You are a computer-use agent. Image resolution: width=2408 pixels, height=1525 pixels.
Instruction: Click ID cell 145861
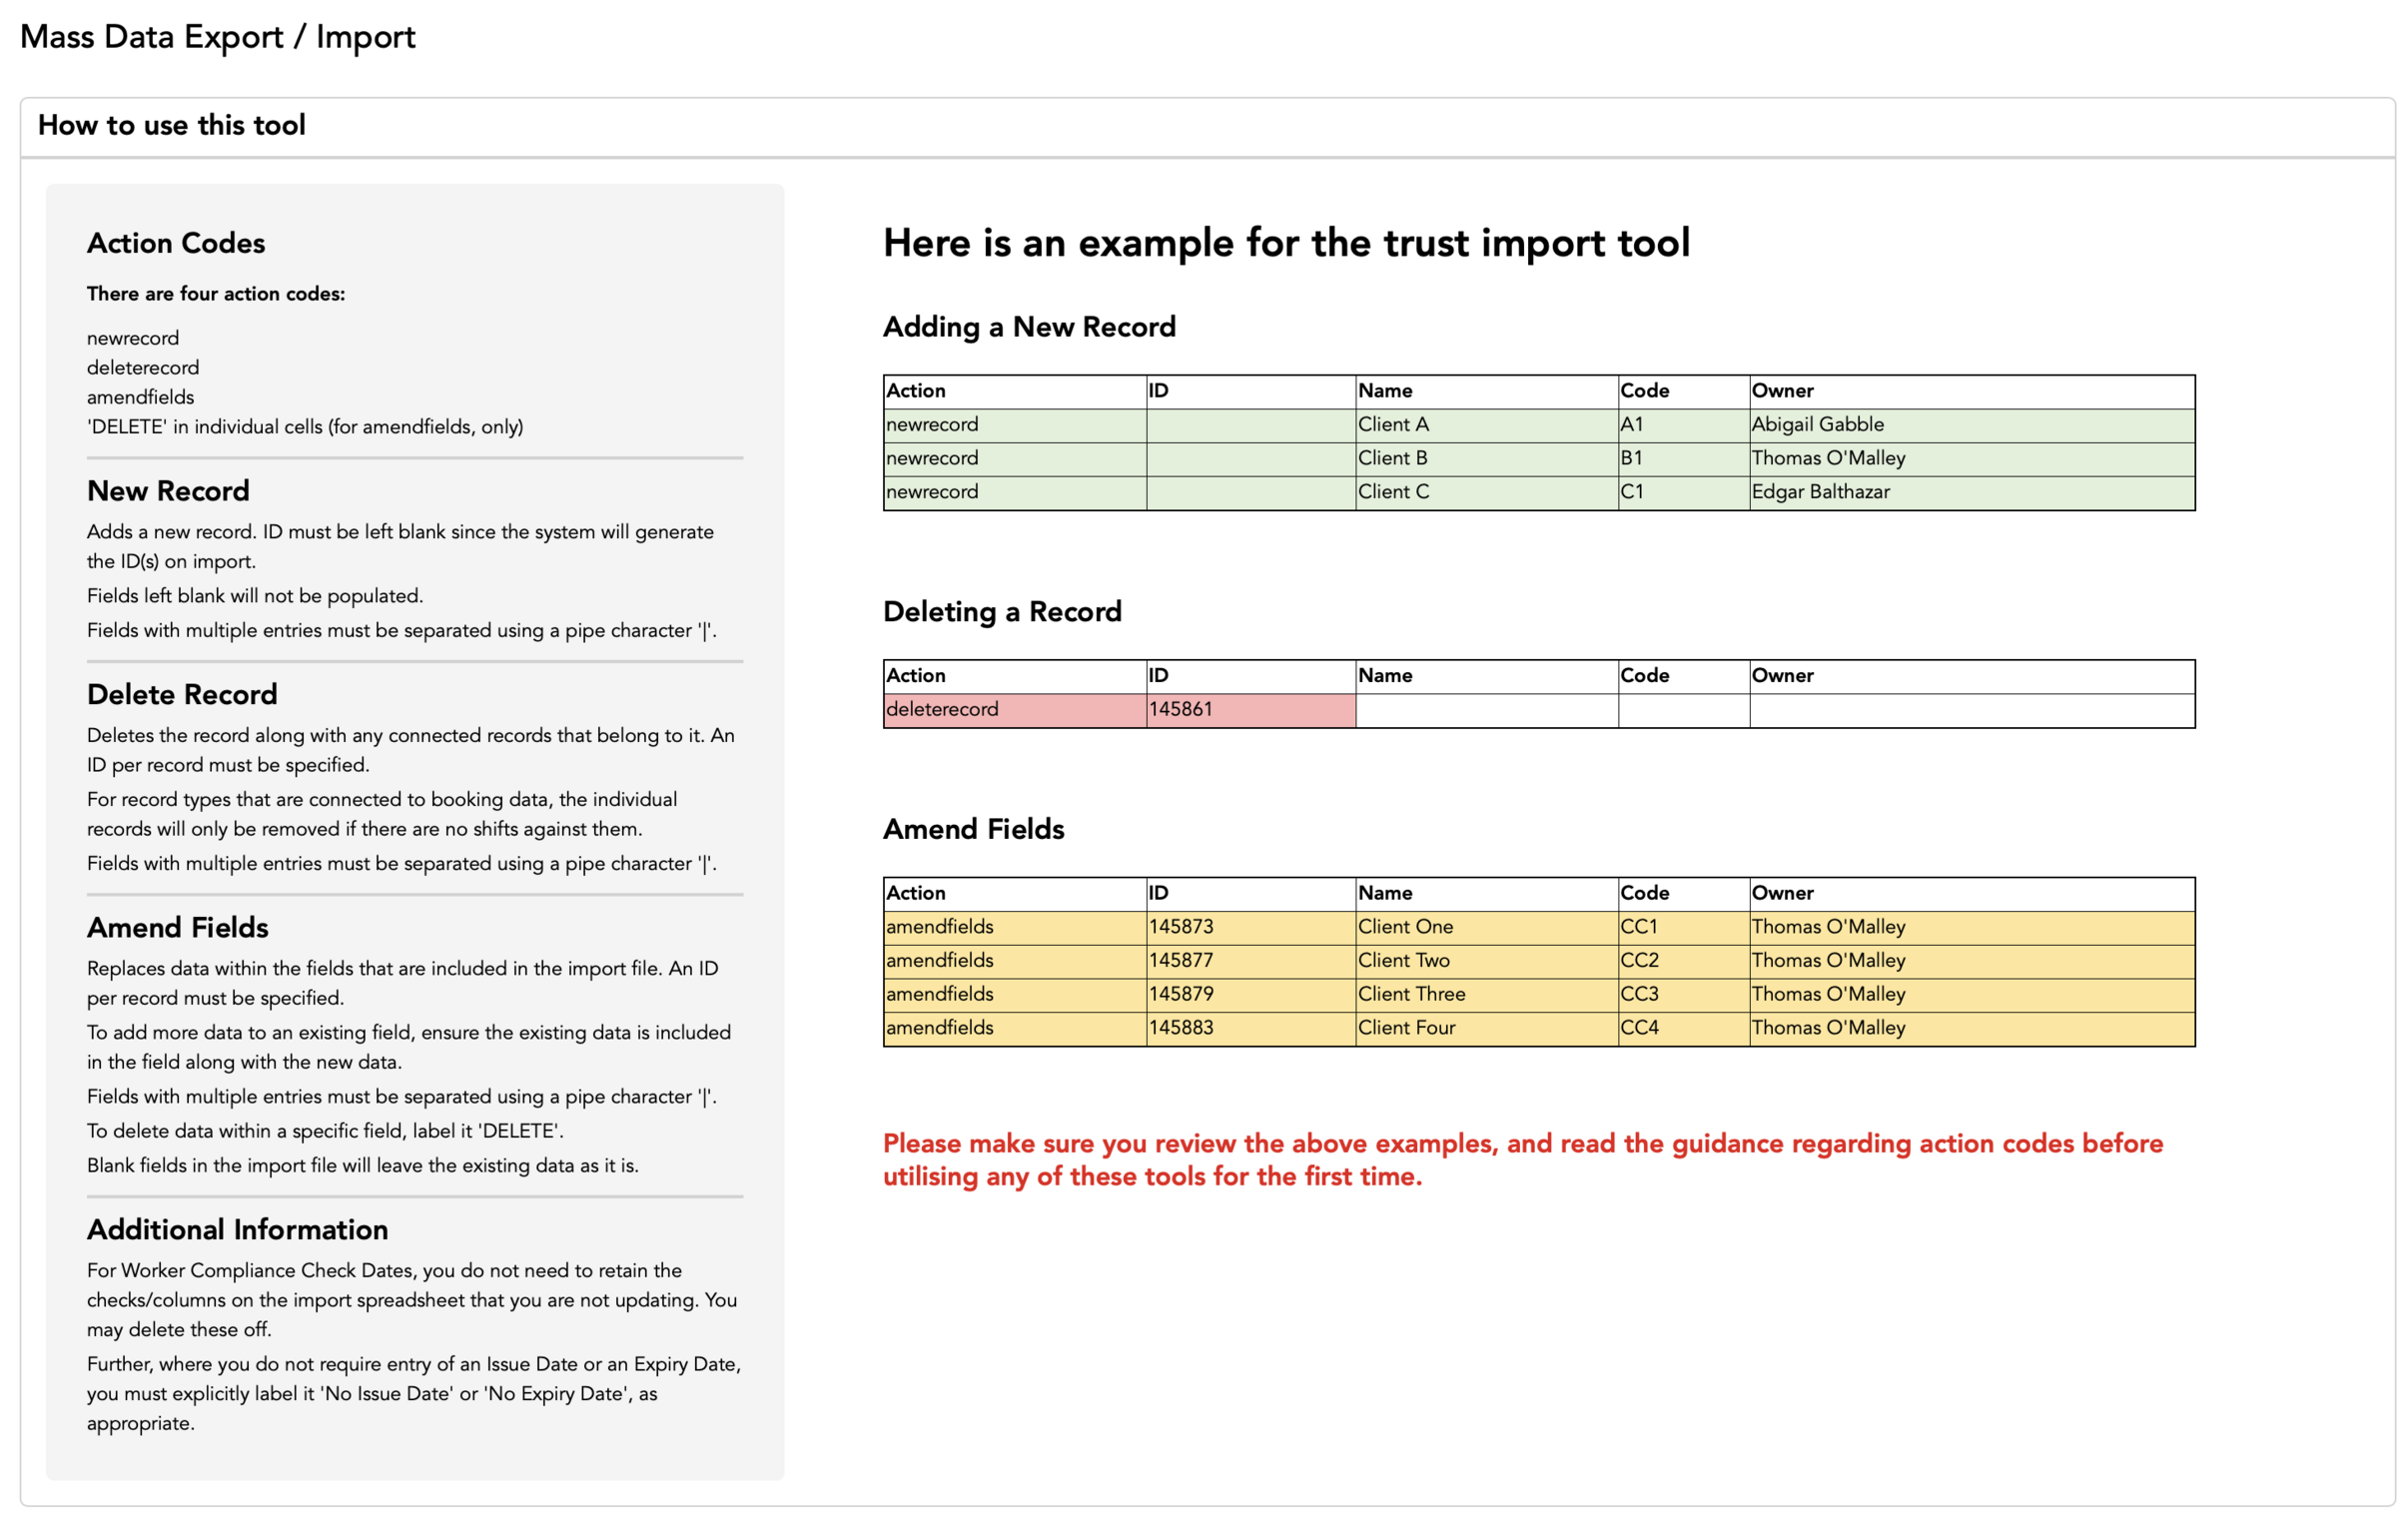[x=1180, y=709]
